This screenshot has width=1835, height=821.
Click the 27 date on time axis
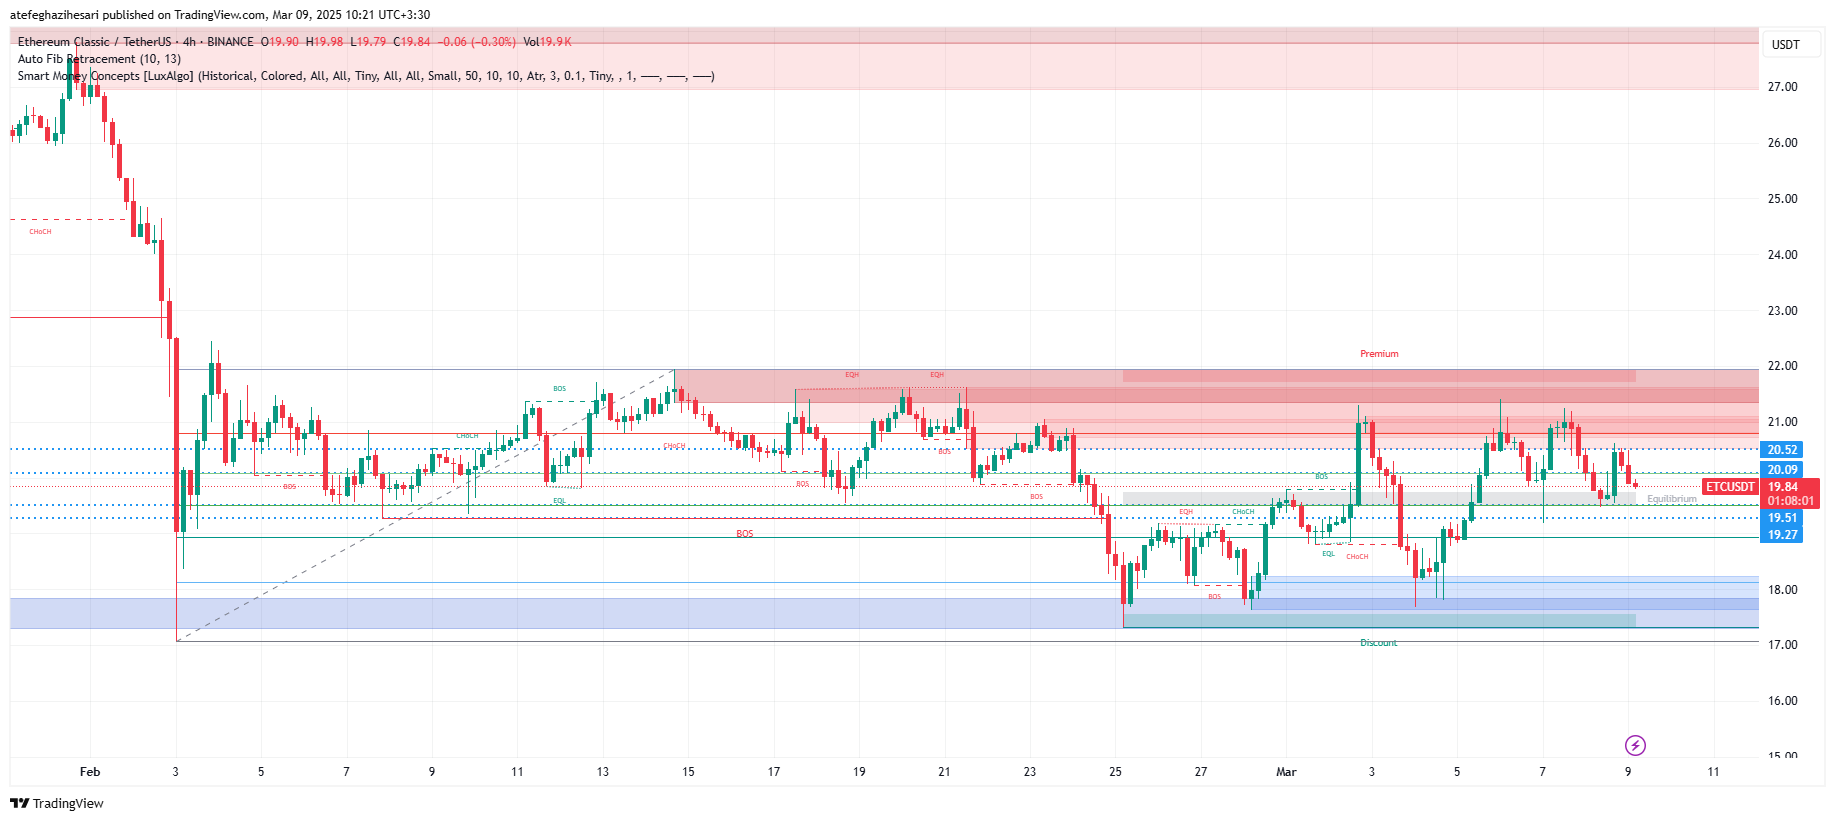click(1201, 772)
